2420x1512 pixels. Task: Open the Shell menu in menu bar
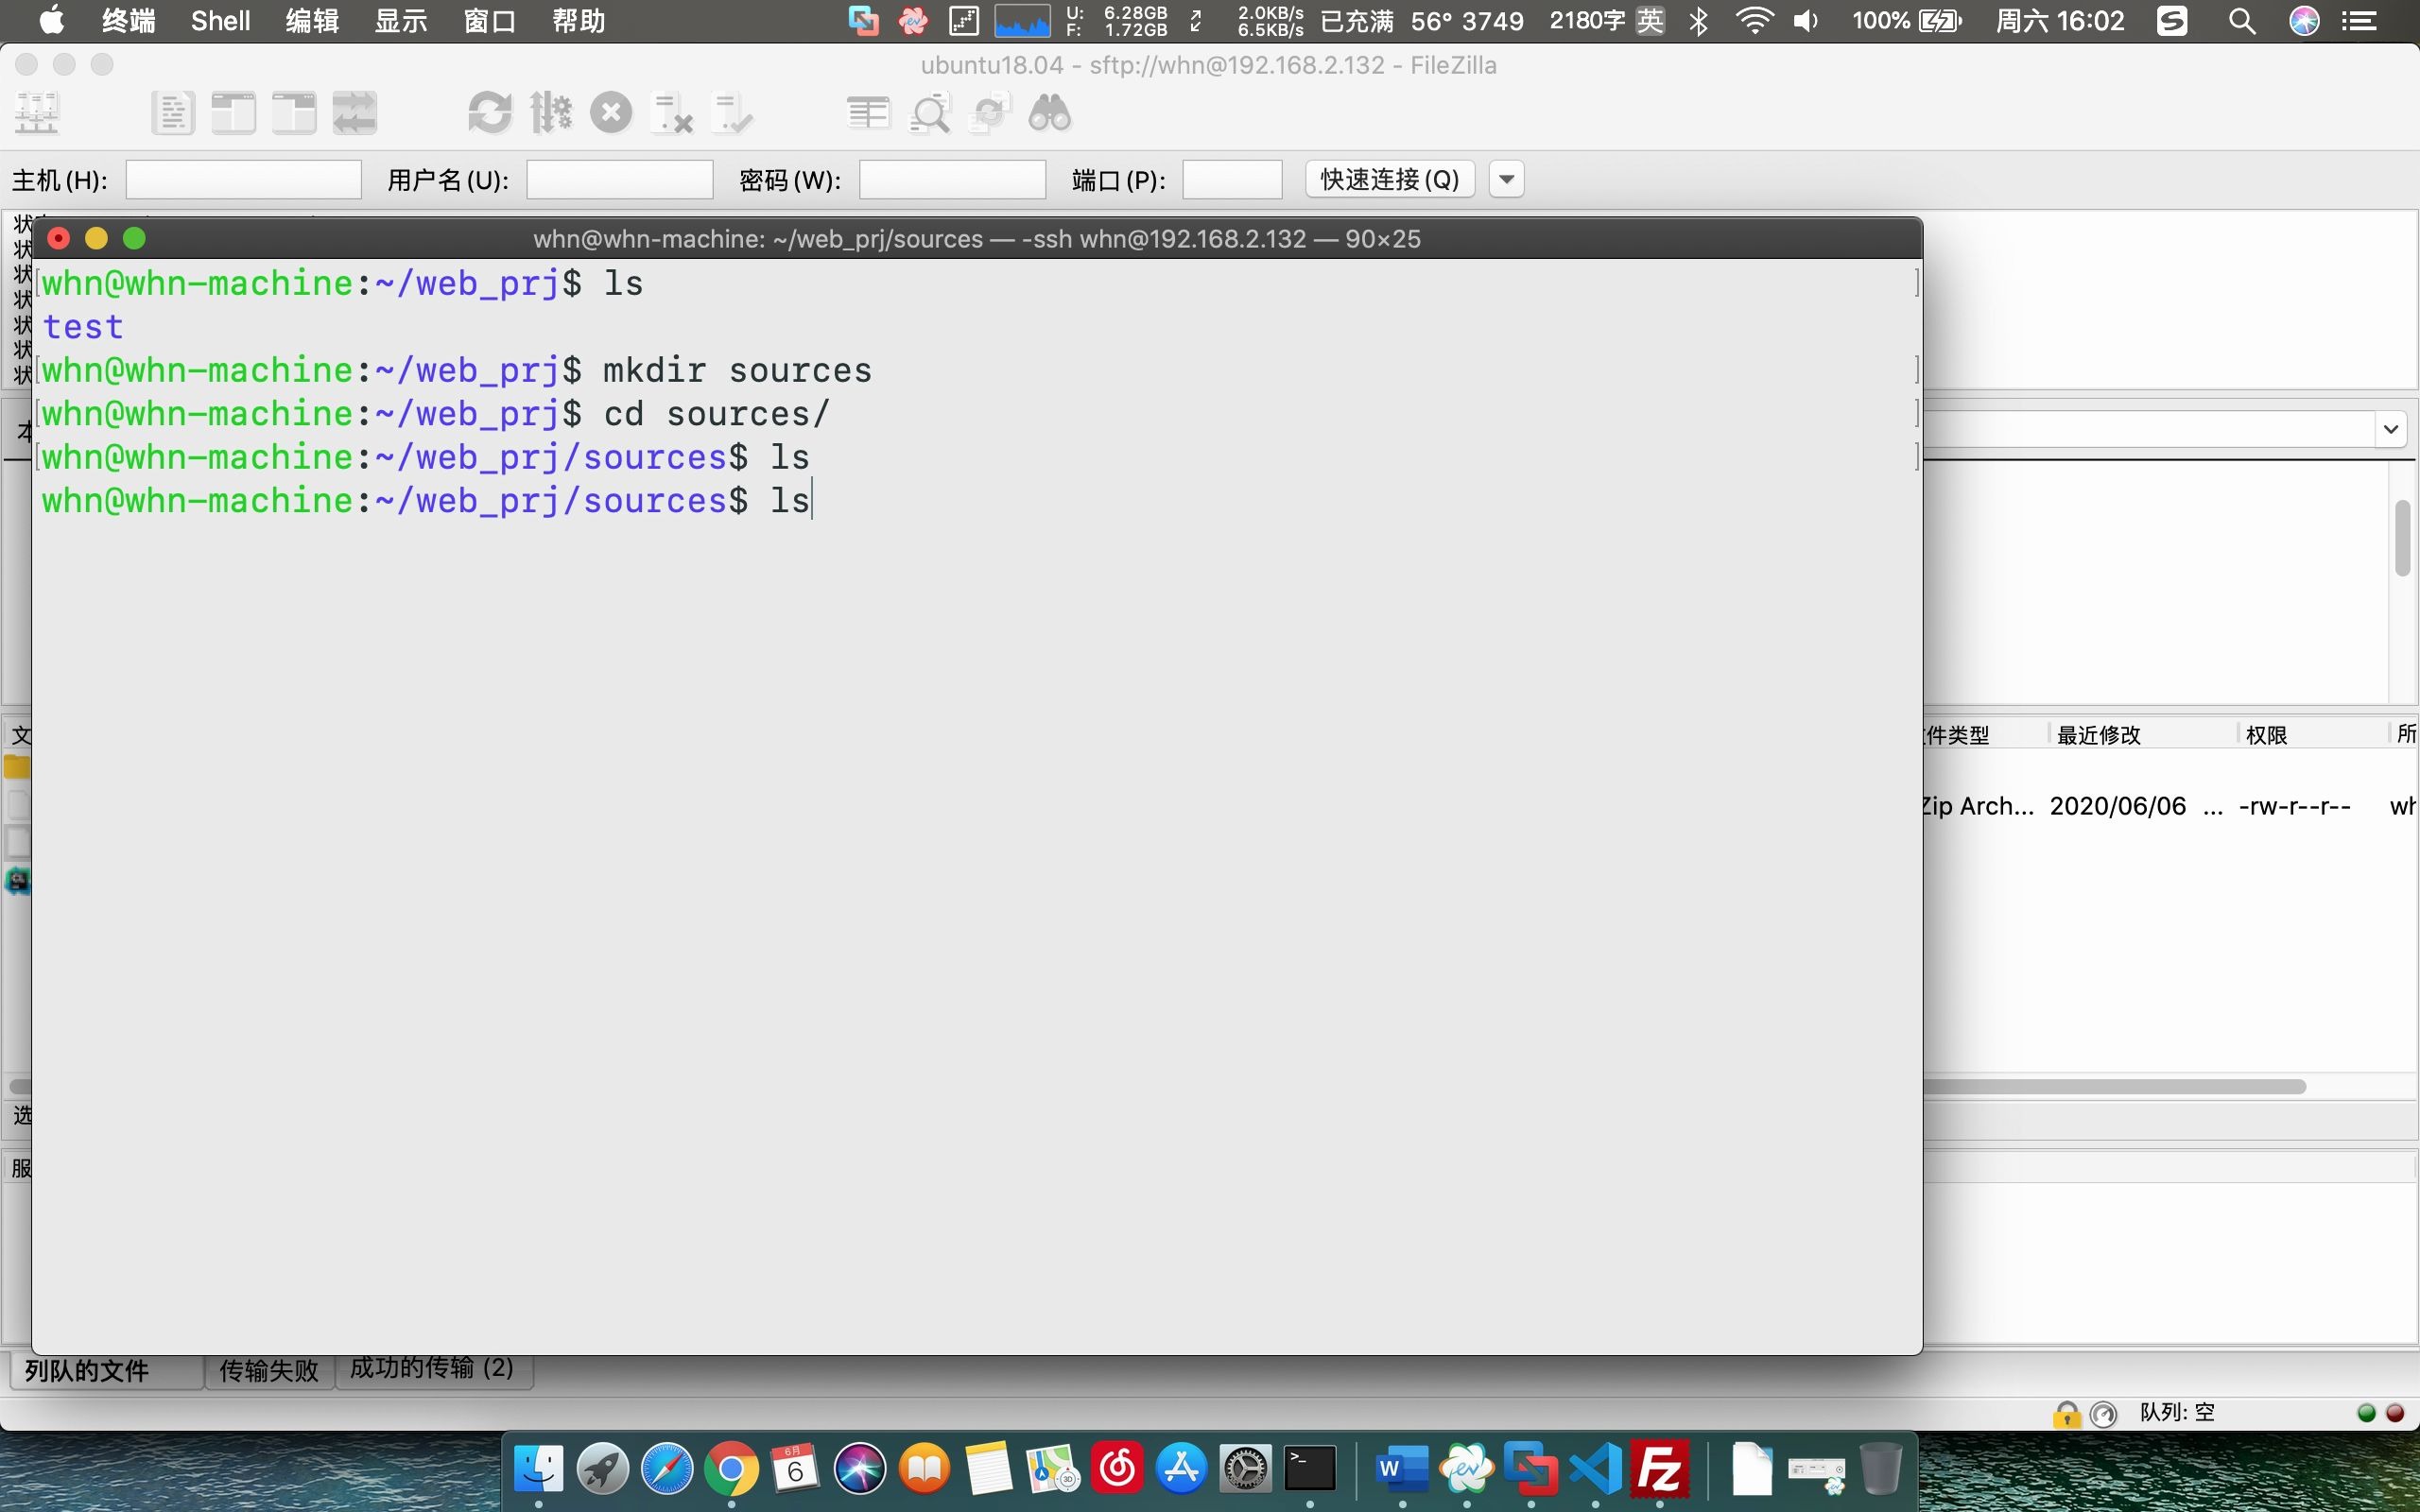pos(220,21)
